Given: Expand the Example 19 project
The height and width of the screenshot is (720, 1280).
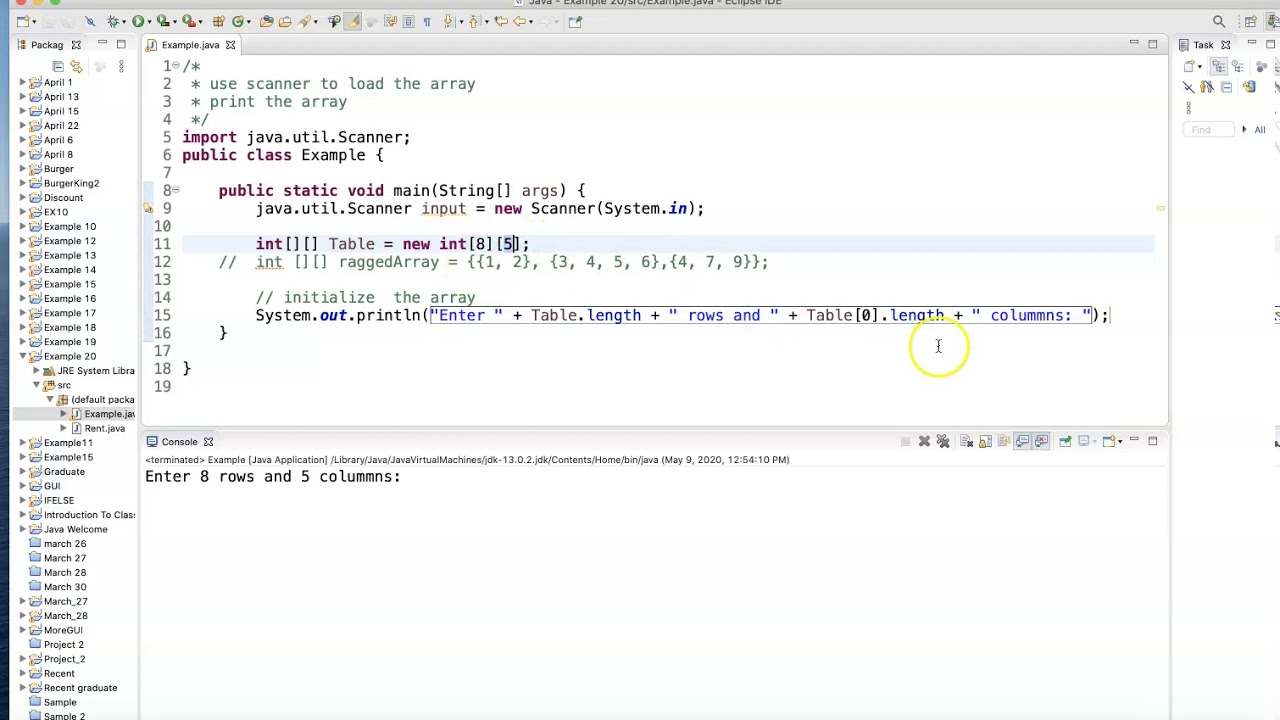Looking at the screenshot, I should [23, 342].
